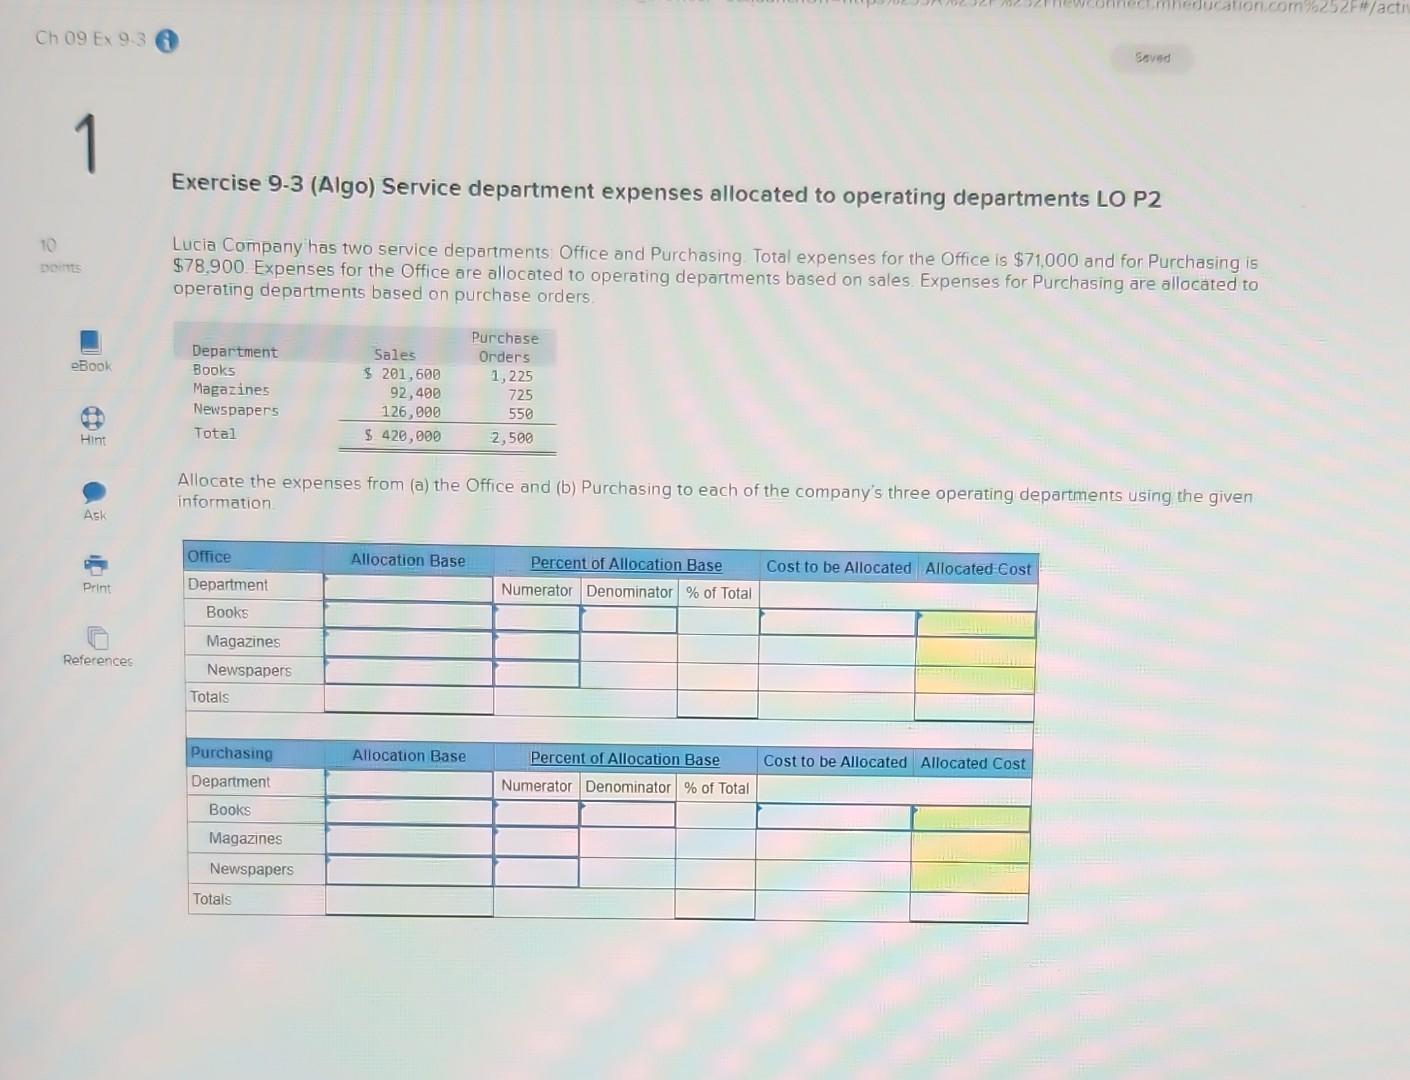Screen dimensions: 1410x1080
Task: Open the Allocation Base dropdown in Purchasing Books row
Action: (x=408, y=812)
